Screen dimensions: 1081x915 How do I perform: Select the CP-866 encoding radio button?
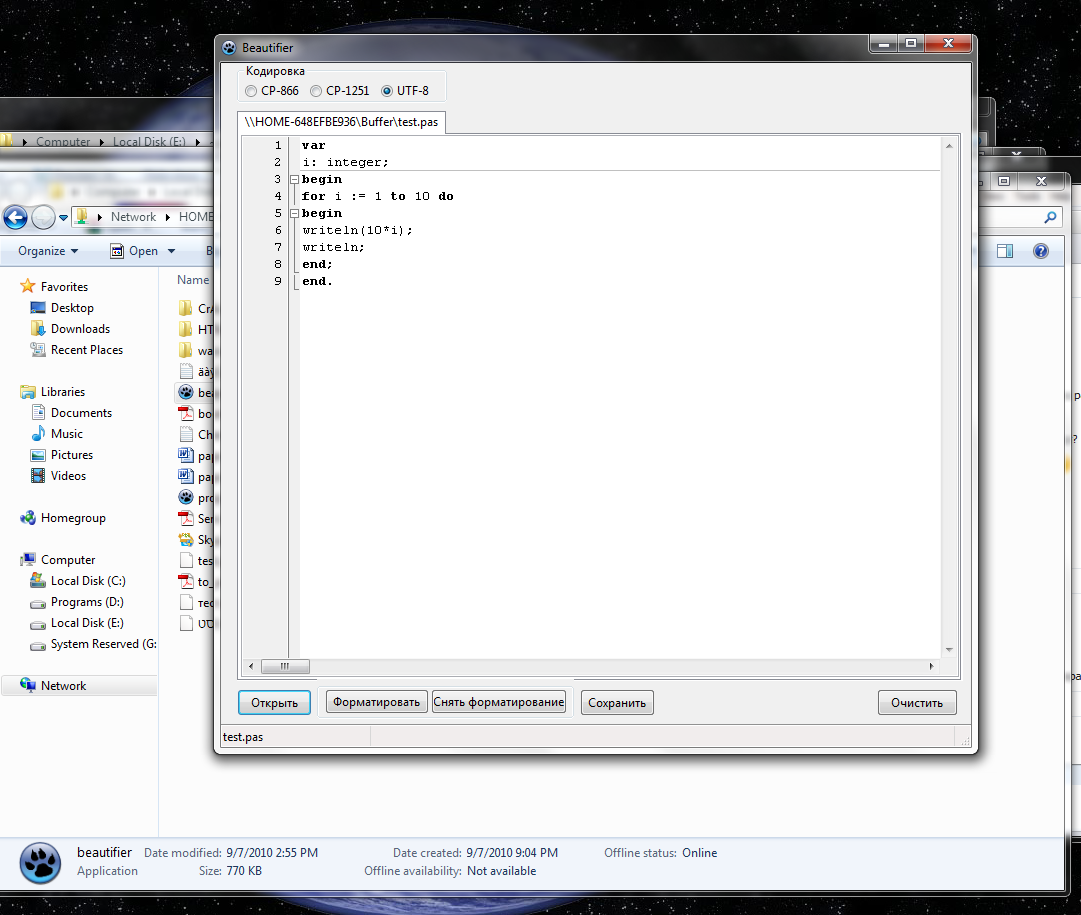click(251, 91)
